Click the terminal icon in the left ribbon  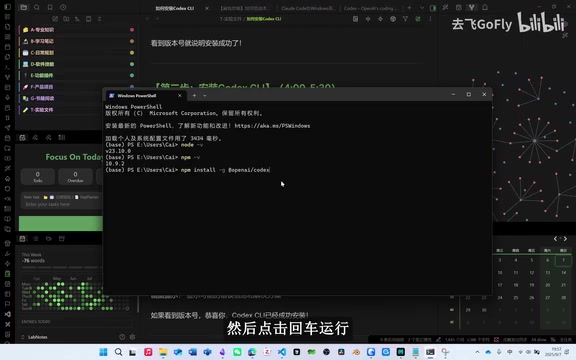coord(7,67)
